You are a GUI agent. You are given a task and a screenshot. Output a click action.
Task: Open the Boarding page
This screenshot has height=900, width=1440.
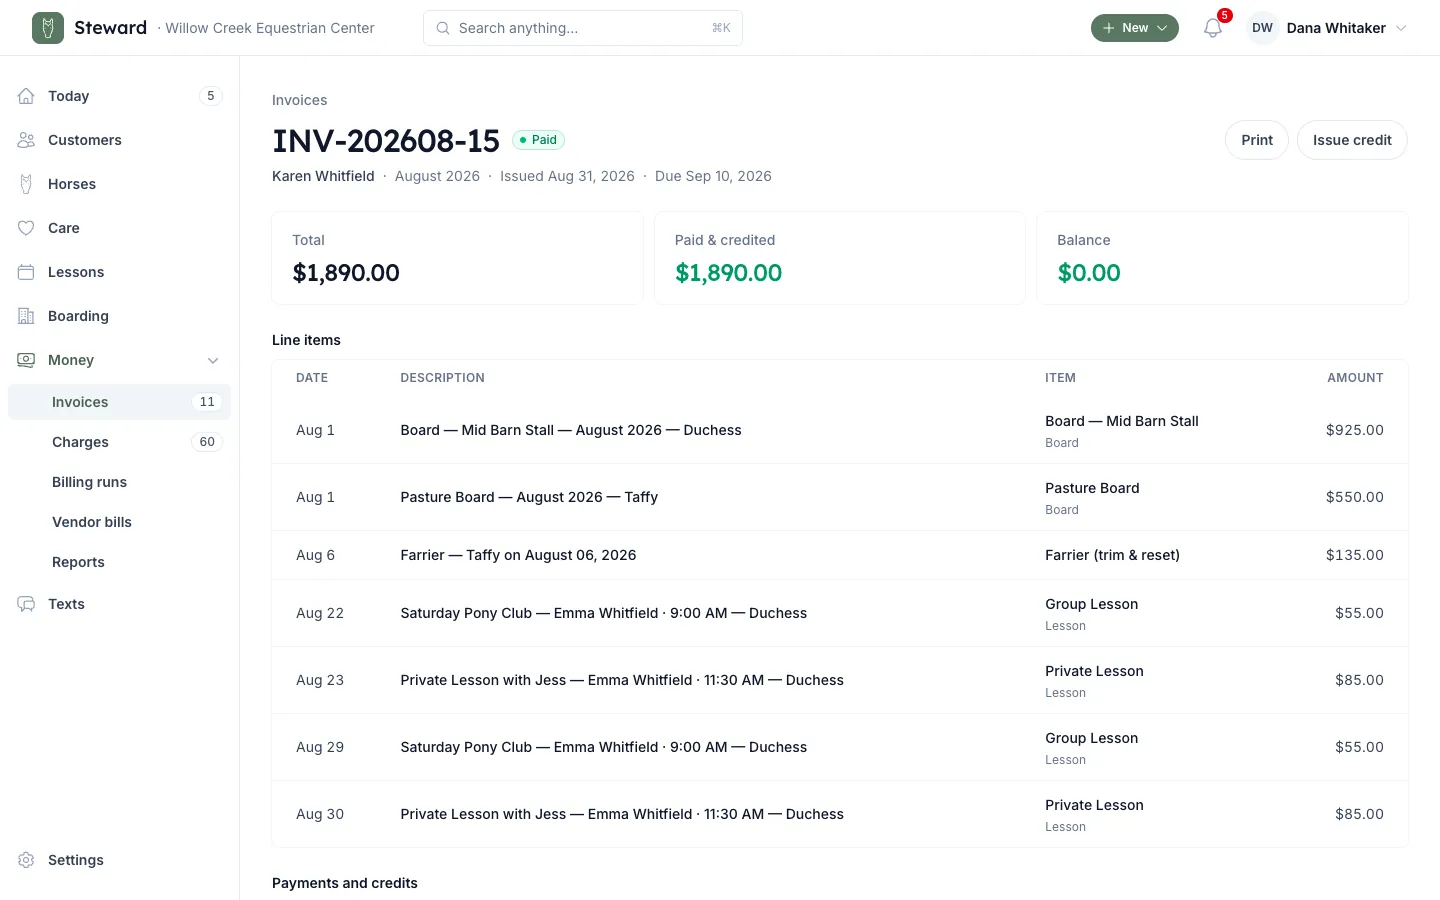tap(120, 316)
